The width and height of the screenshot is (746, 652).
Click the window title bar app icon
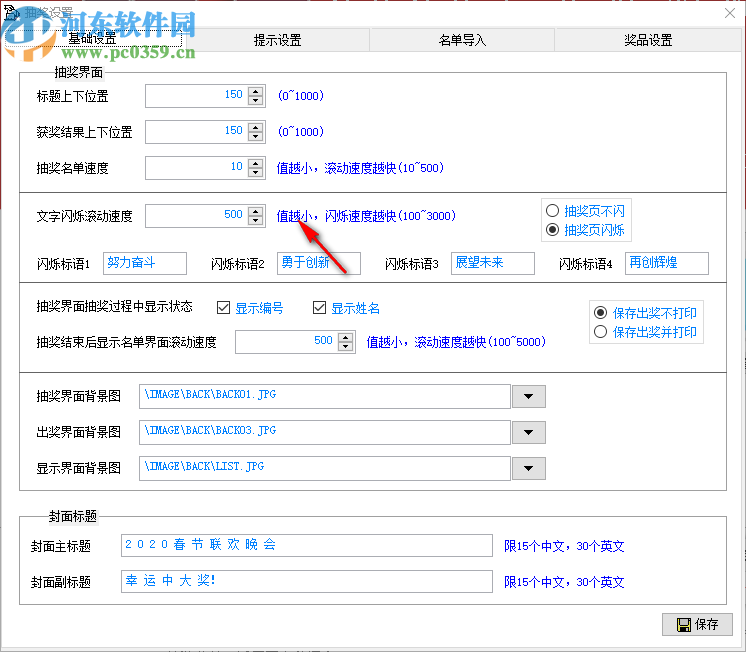click(11, 13)
